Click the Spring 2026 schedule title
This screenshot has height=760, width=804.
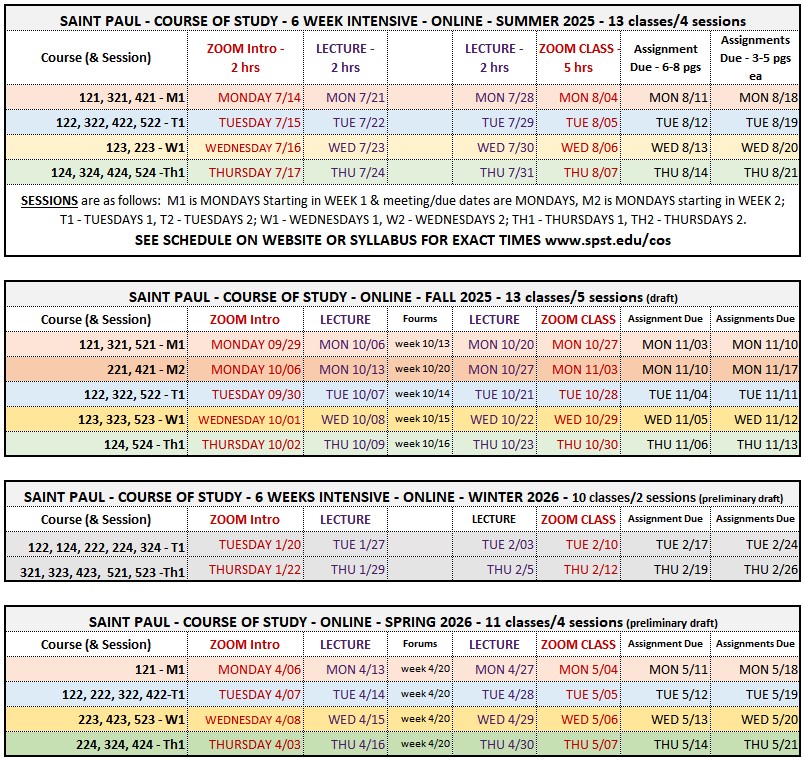[x=403, y=622]
